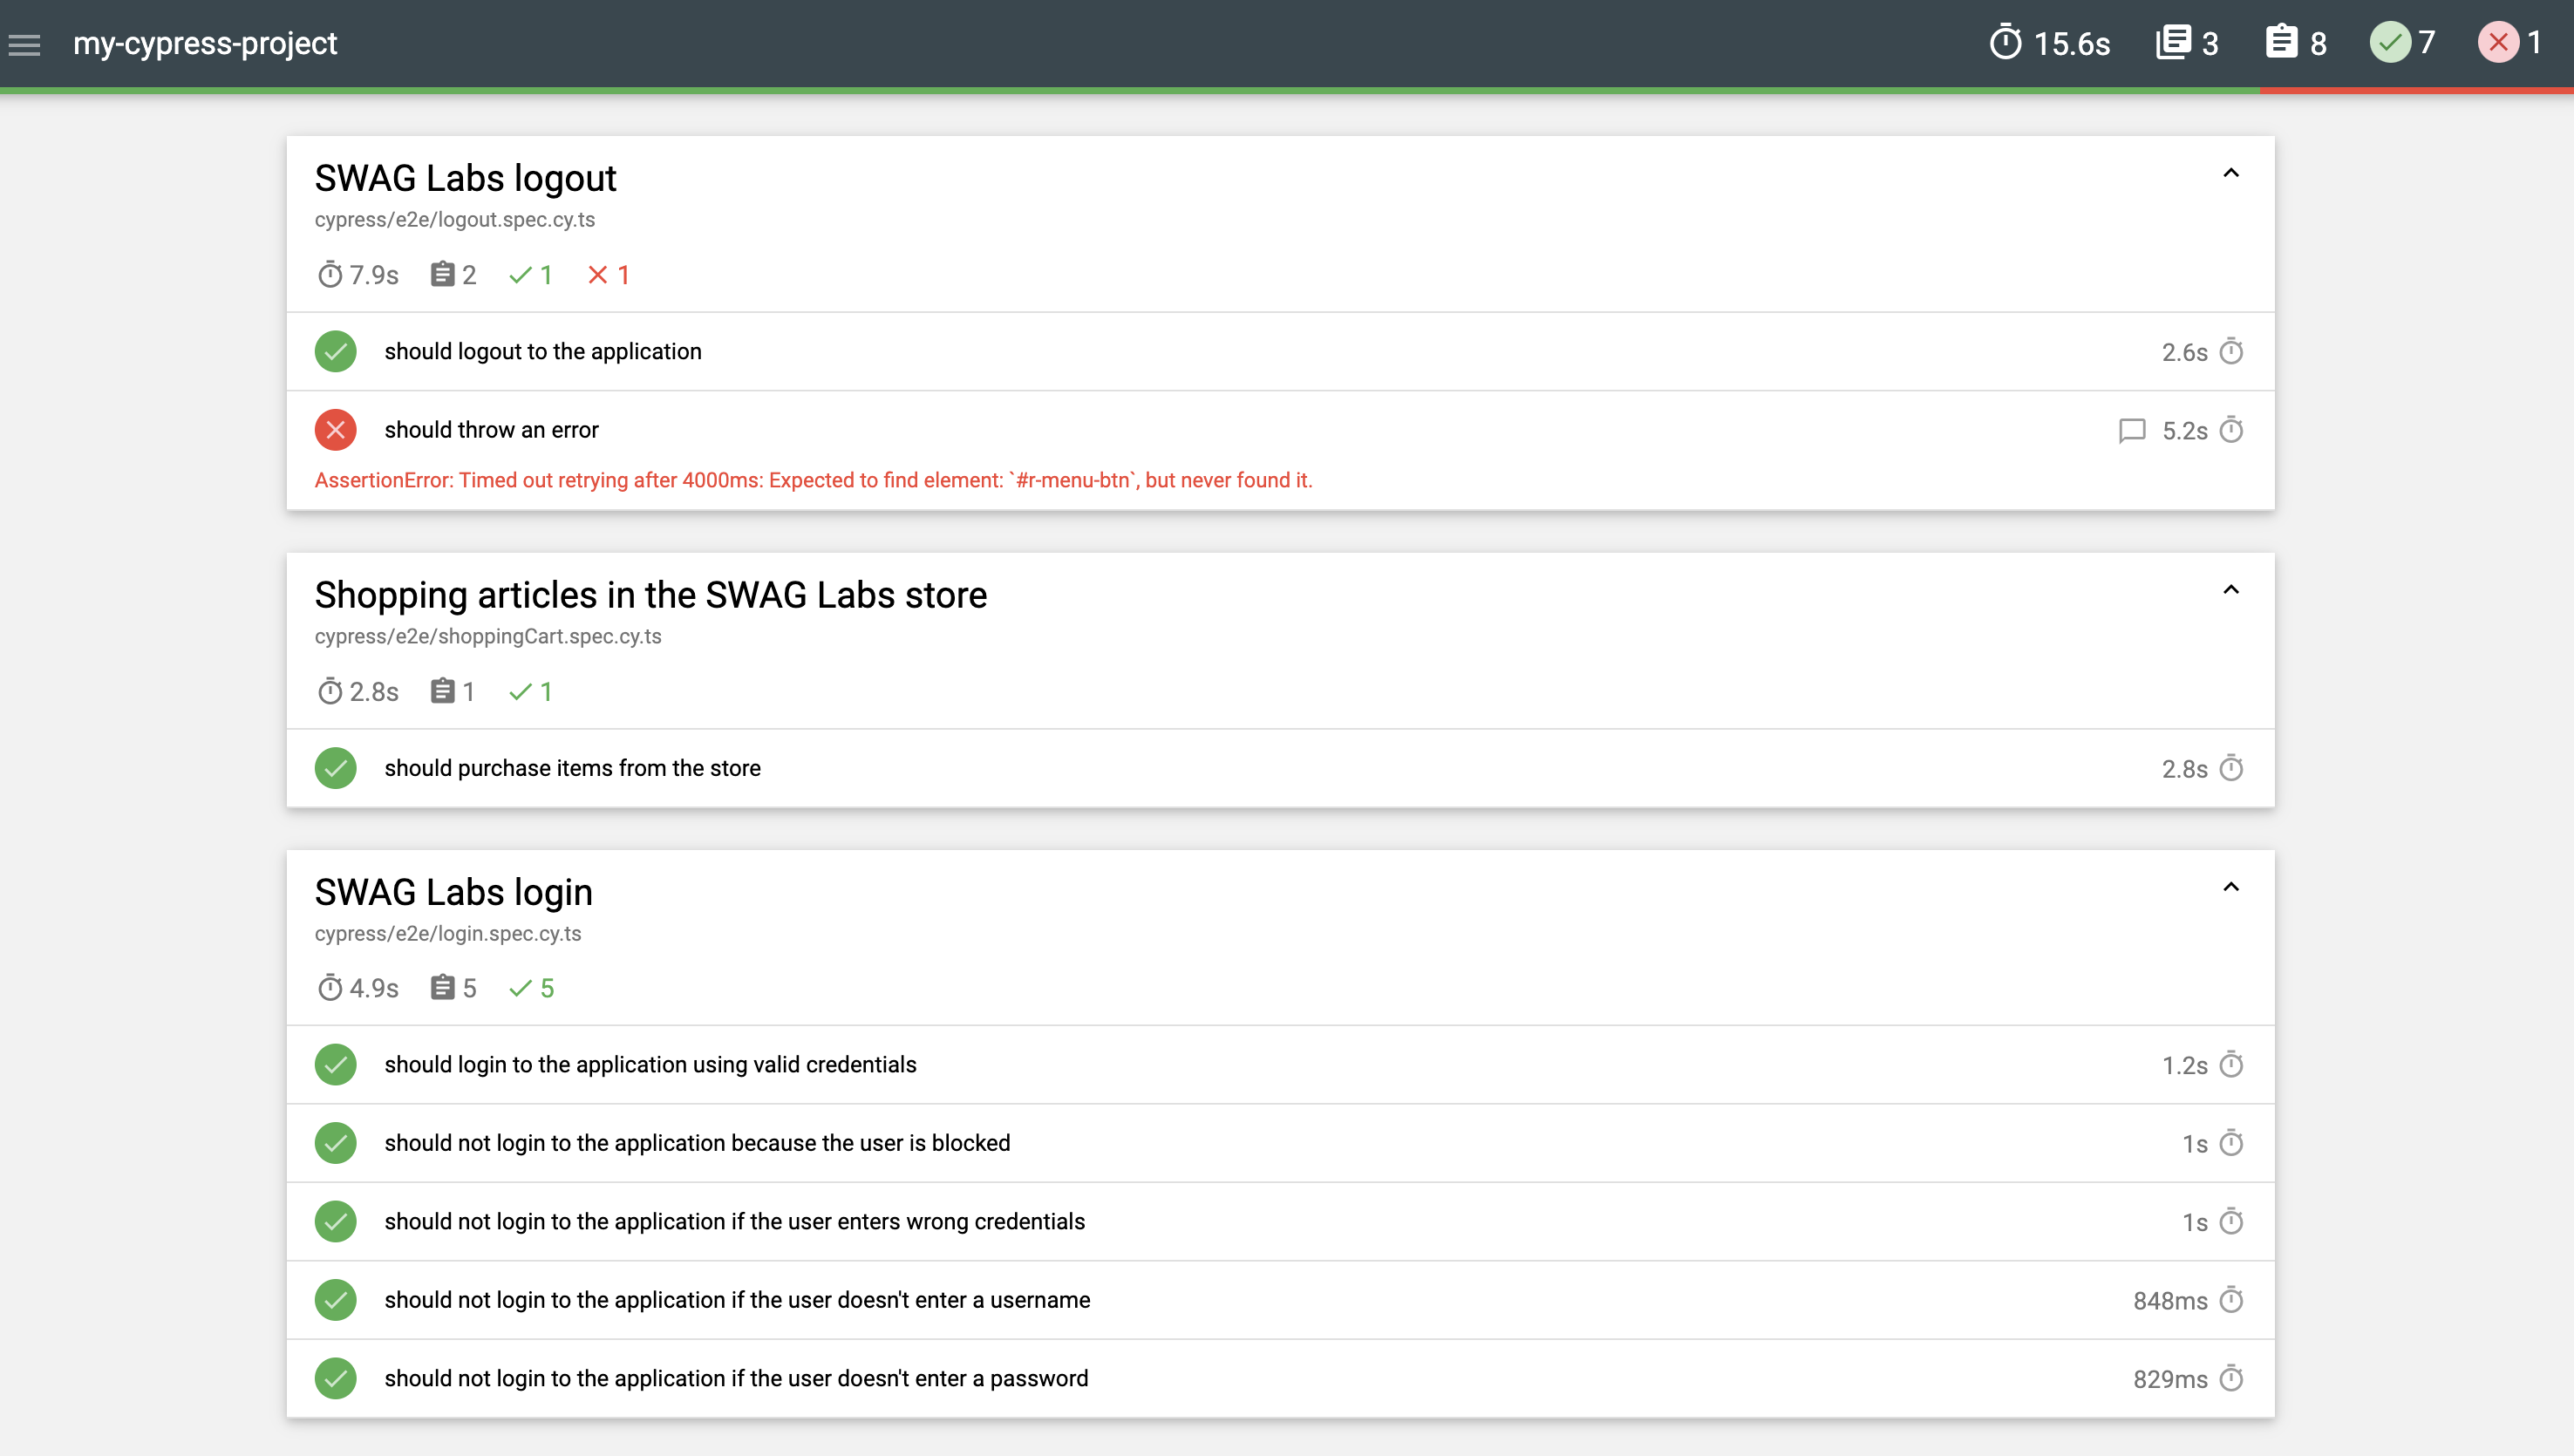
Task: Open the comment icon on failed test
Action: click(x=2131, y=431)
